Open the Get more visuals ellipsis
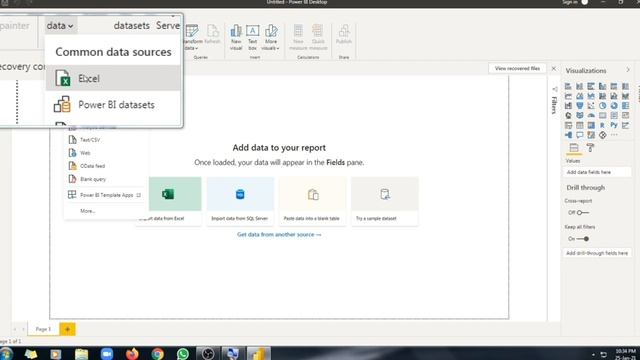Screen dimensions: 640x360 [614, 135]
